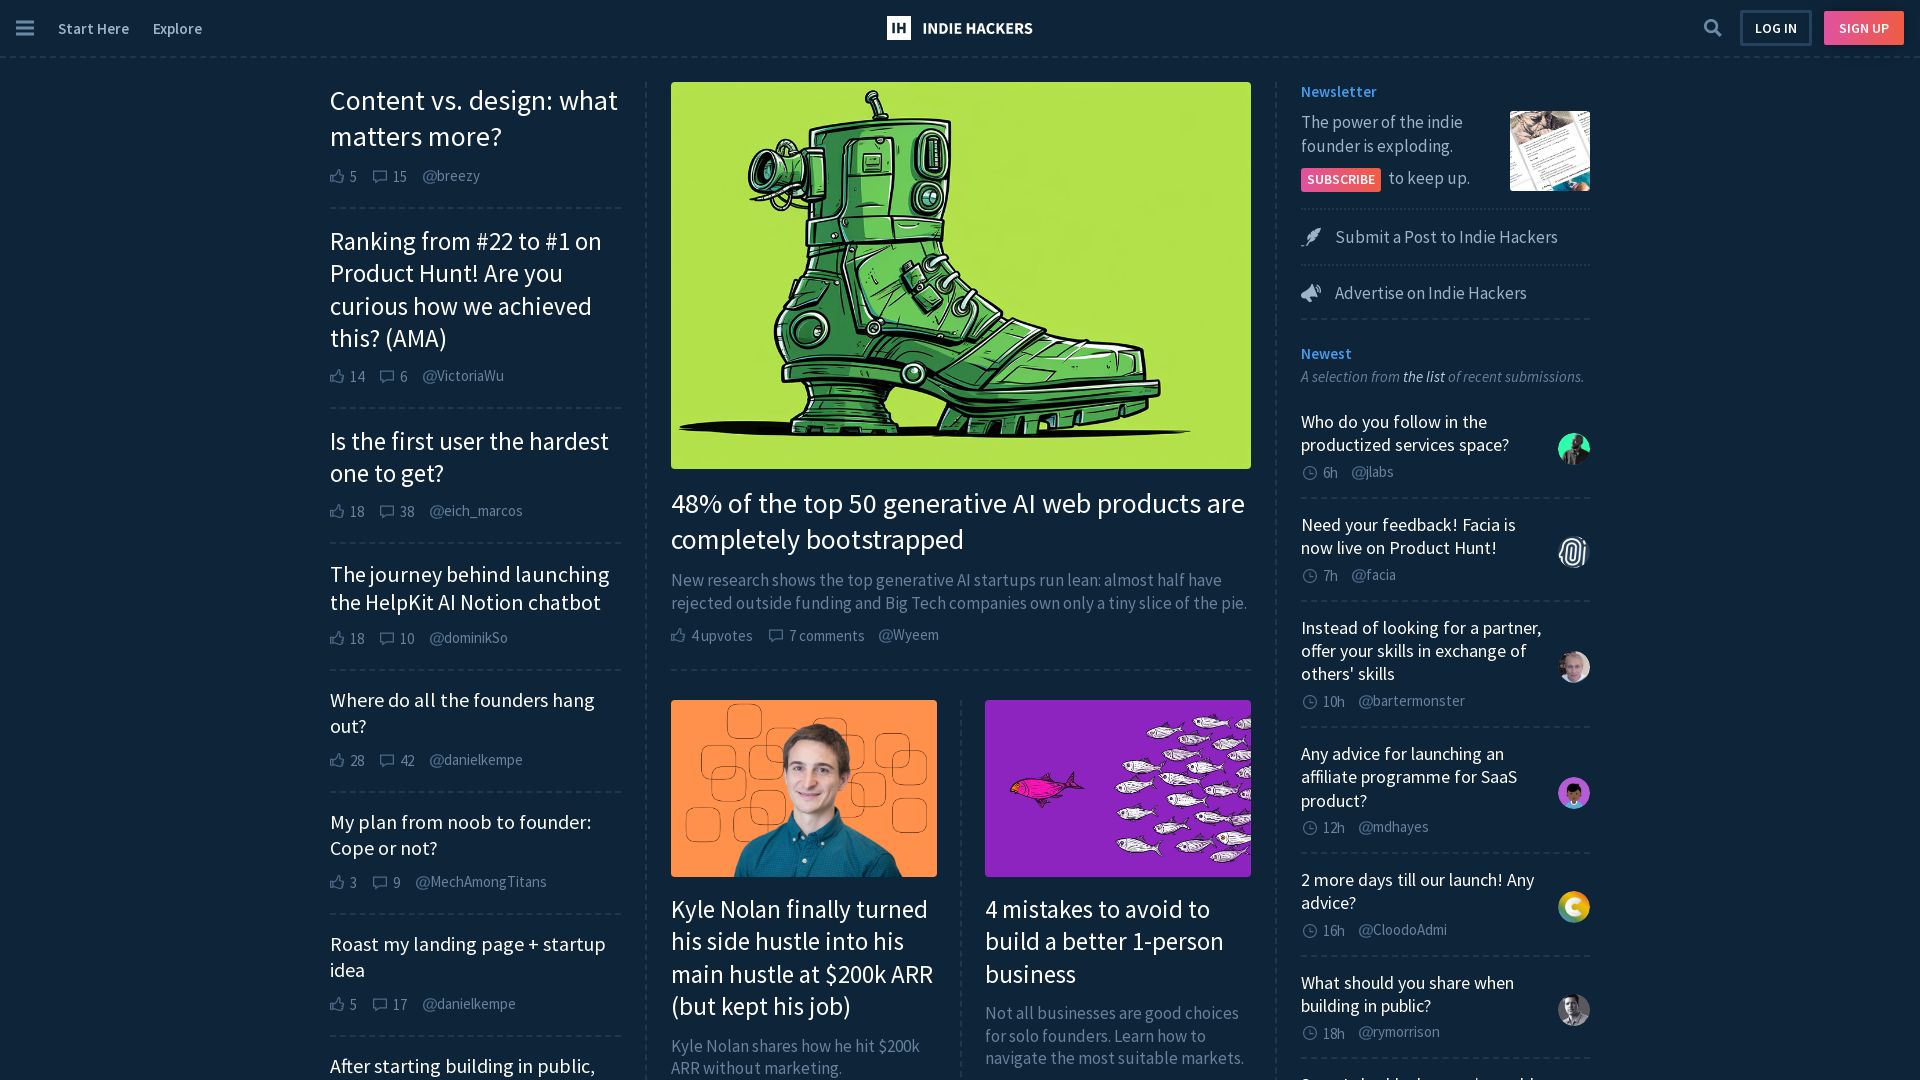Open @danielkempe profile on founders hang out post

475,760
